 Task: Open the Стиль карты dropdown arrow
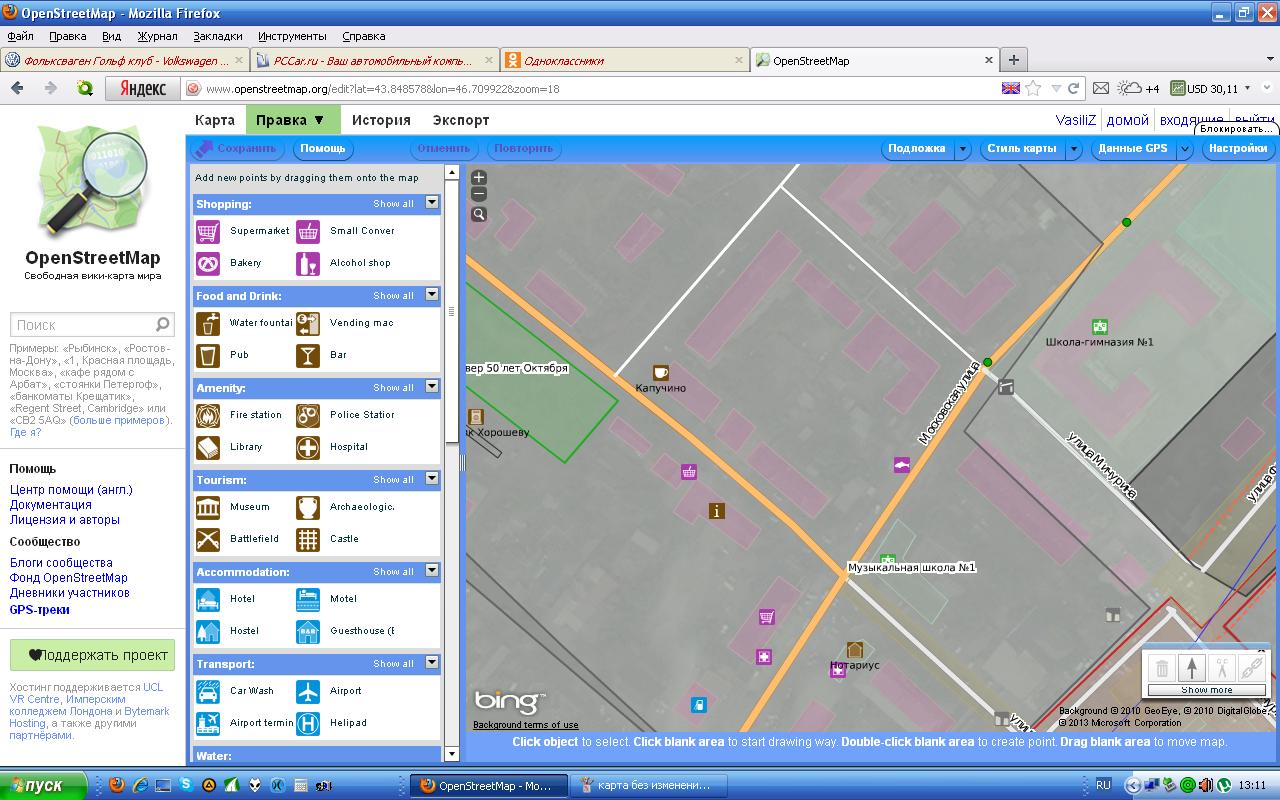tap(1074, 149)
